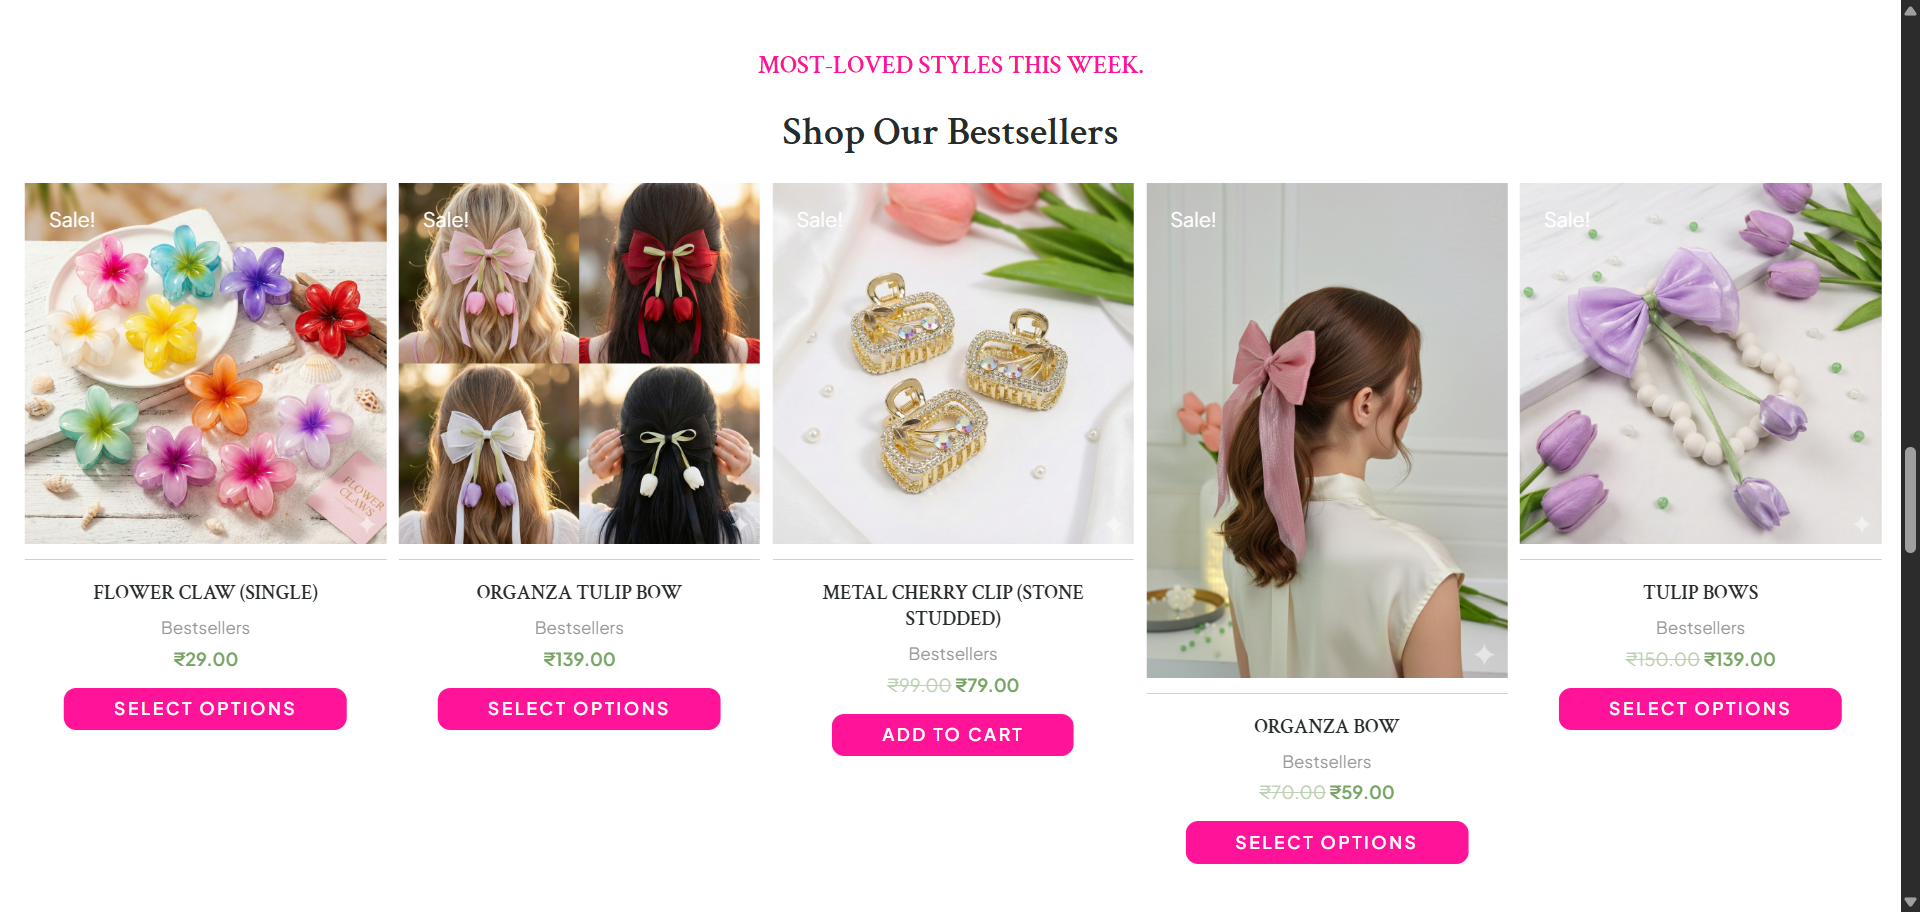The height and width of the screenshot is (912, 1920).
Task: Click the Sale badge on Organza Tulip Bow
Action: pos(446,220)
